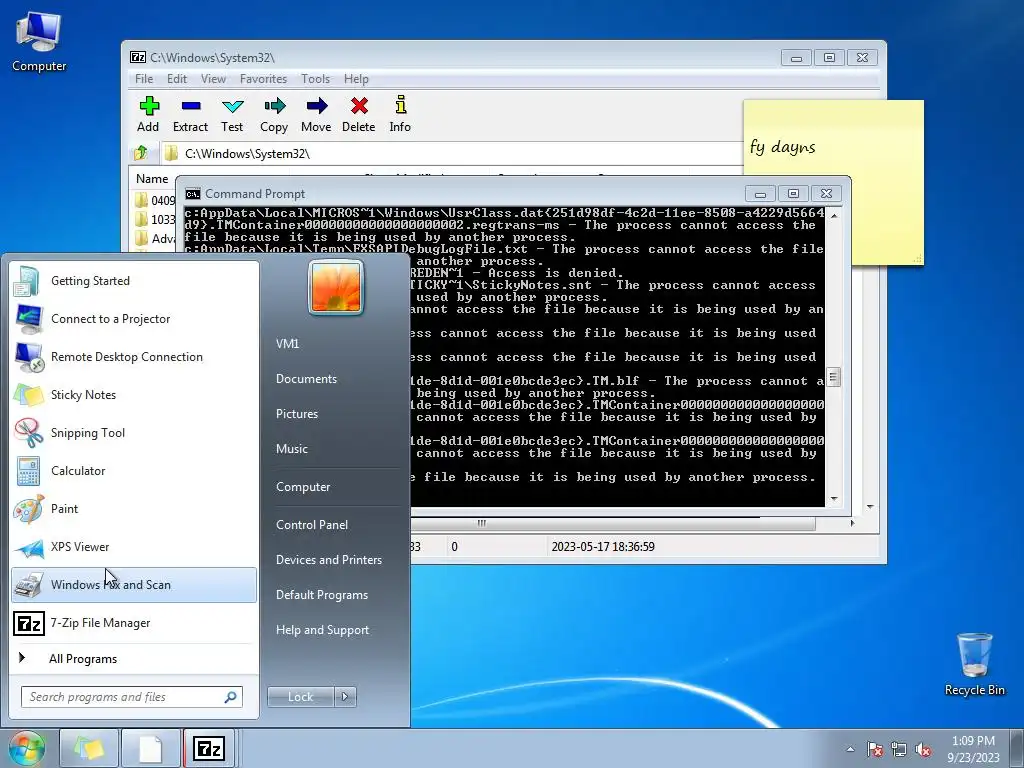The width and height of the screenshot is (1024, 768).
Task: Select the 0409 folder row
Action: click(155, 200)
